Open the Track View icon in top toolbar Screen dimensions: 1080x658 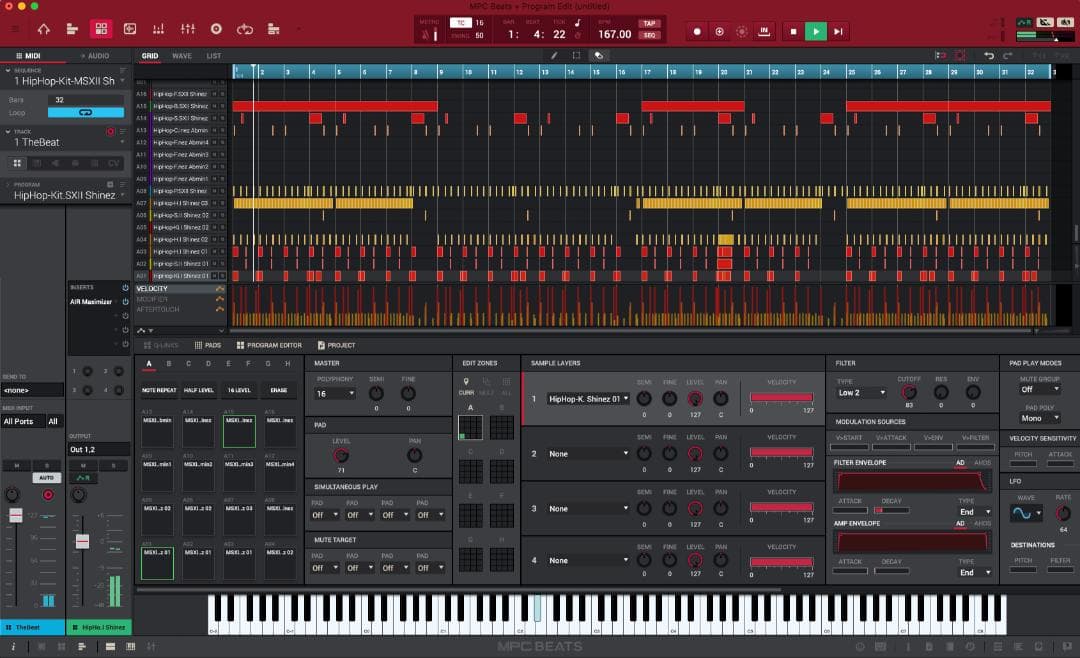(x=72, y=28)
